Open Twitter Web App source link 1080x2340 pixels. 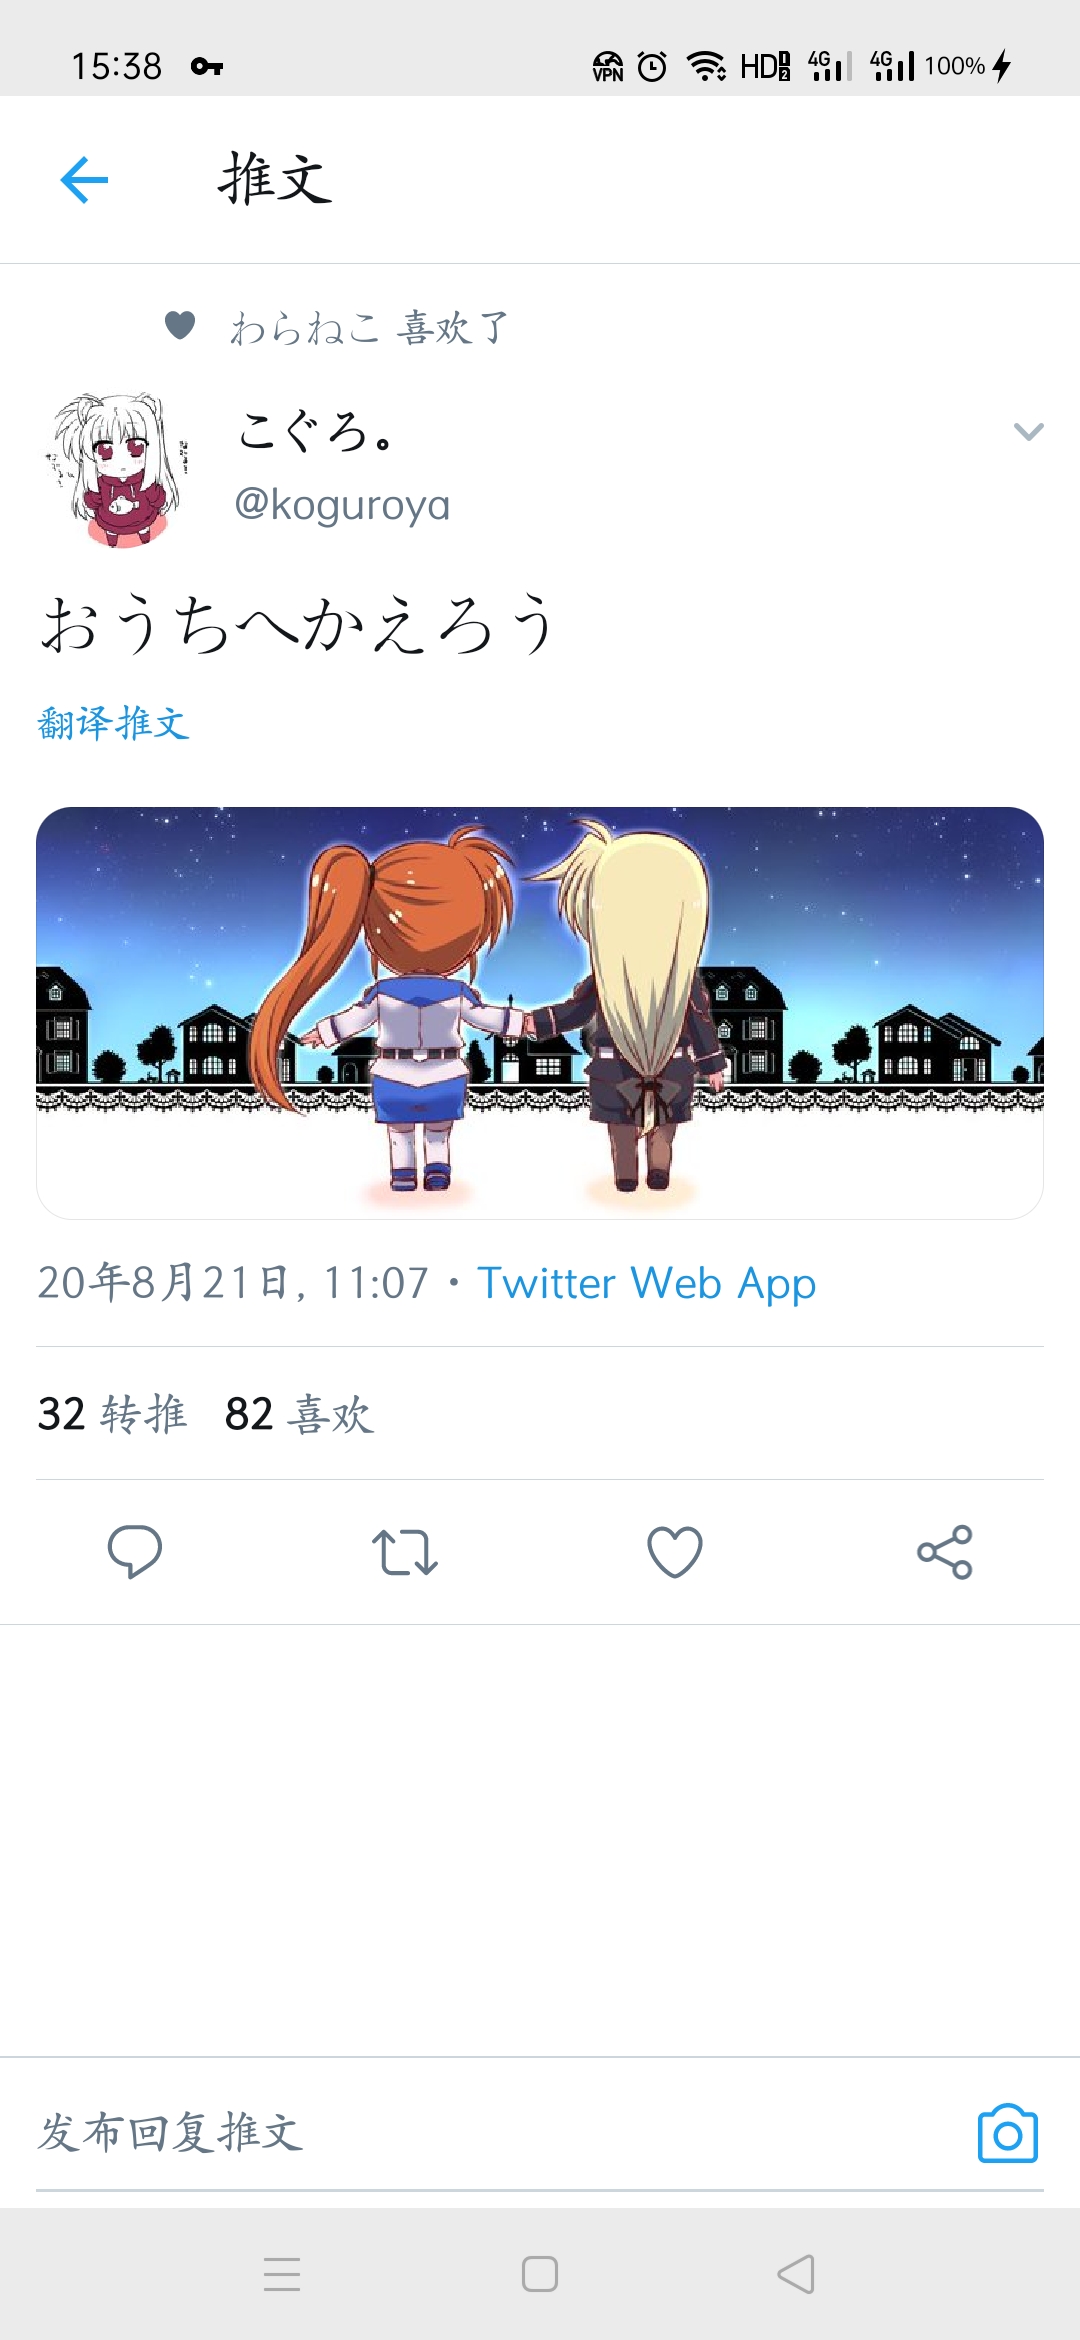pyautogui.click(x=646, y=1283)
